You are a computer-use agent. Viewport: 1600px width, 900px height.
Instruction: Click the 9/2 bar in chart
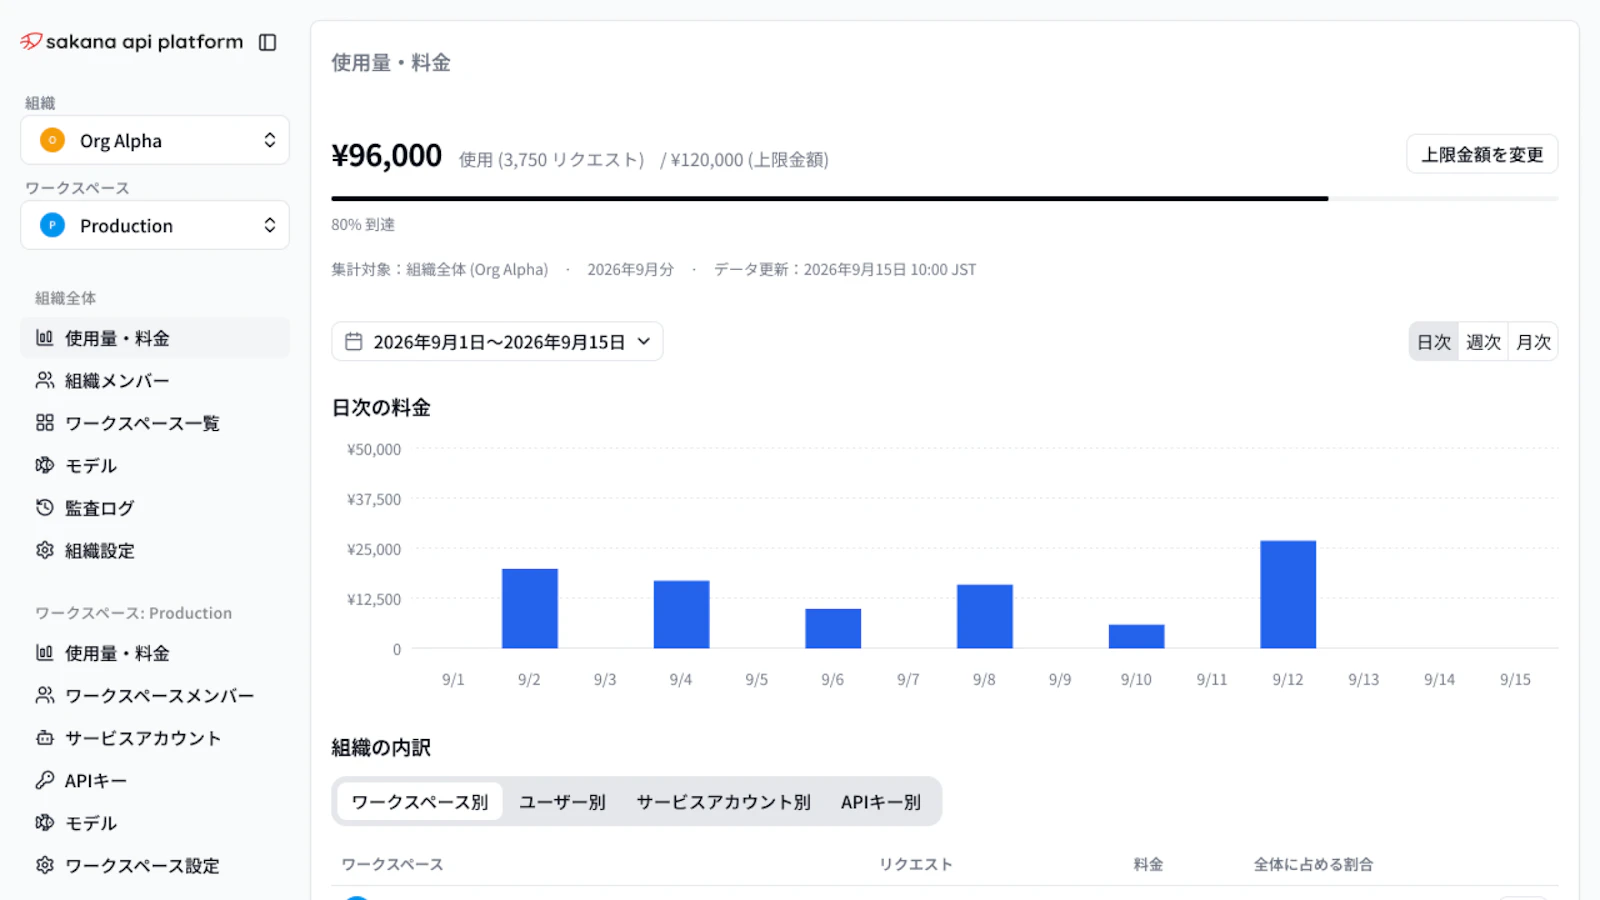pyautogui.click(x=530, y=609)
